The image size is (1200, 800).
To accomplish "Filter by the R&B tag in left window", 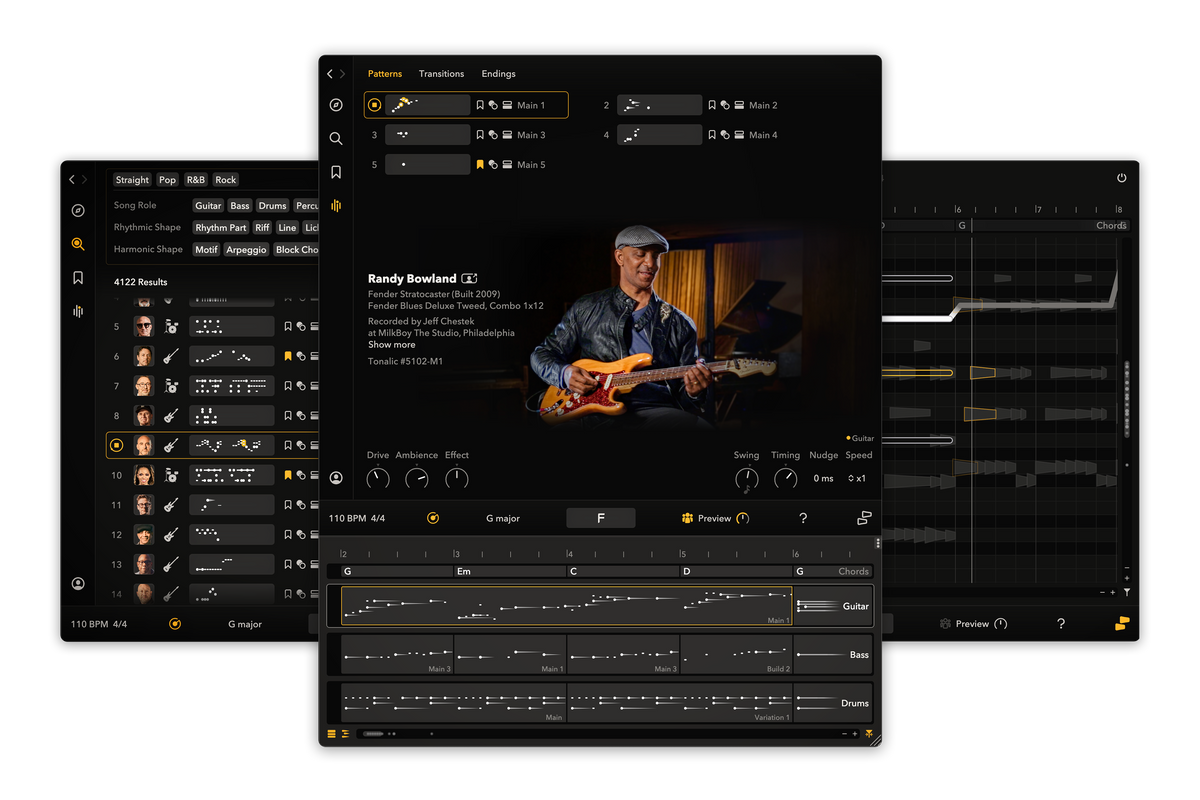I will [x=195, y=180].
